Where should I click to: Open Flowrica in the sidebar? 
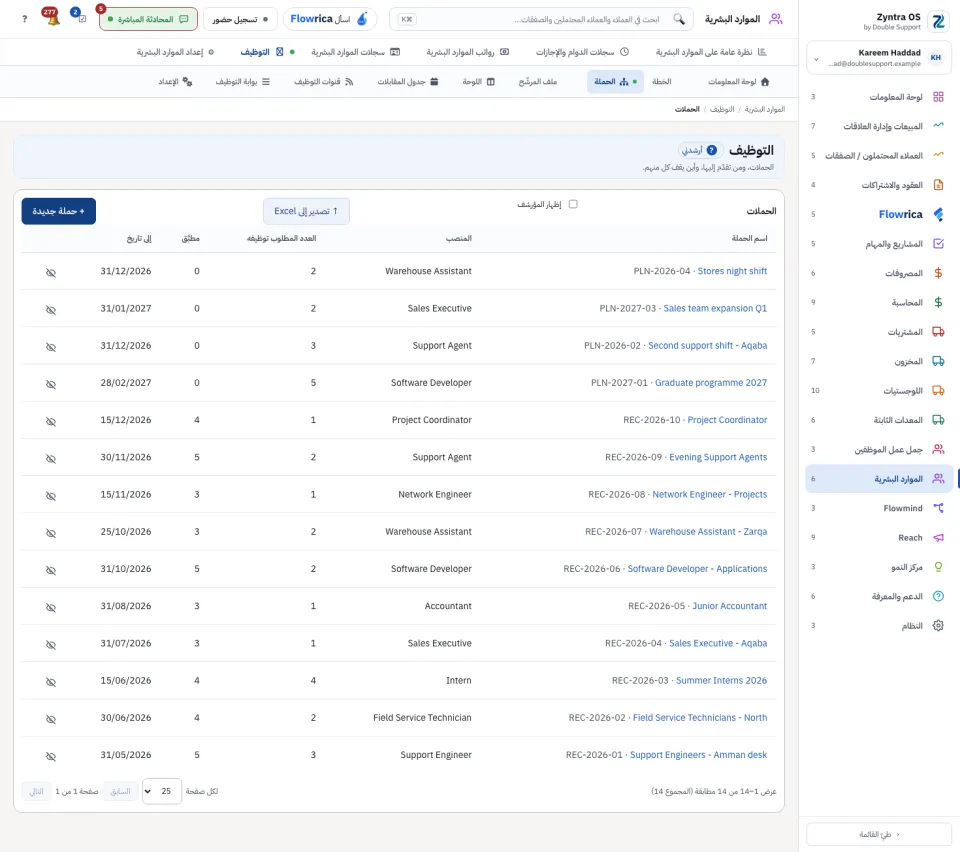pyautogui.click(x=879, y=214)
